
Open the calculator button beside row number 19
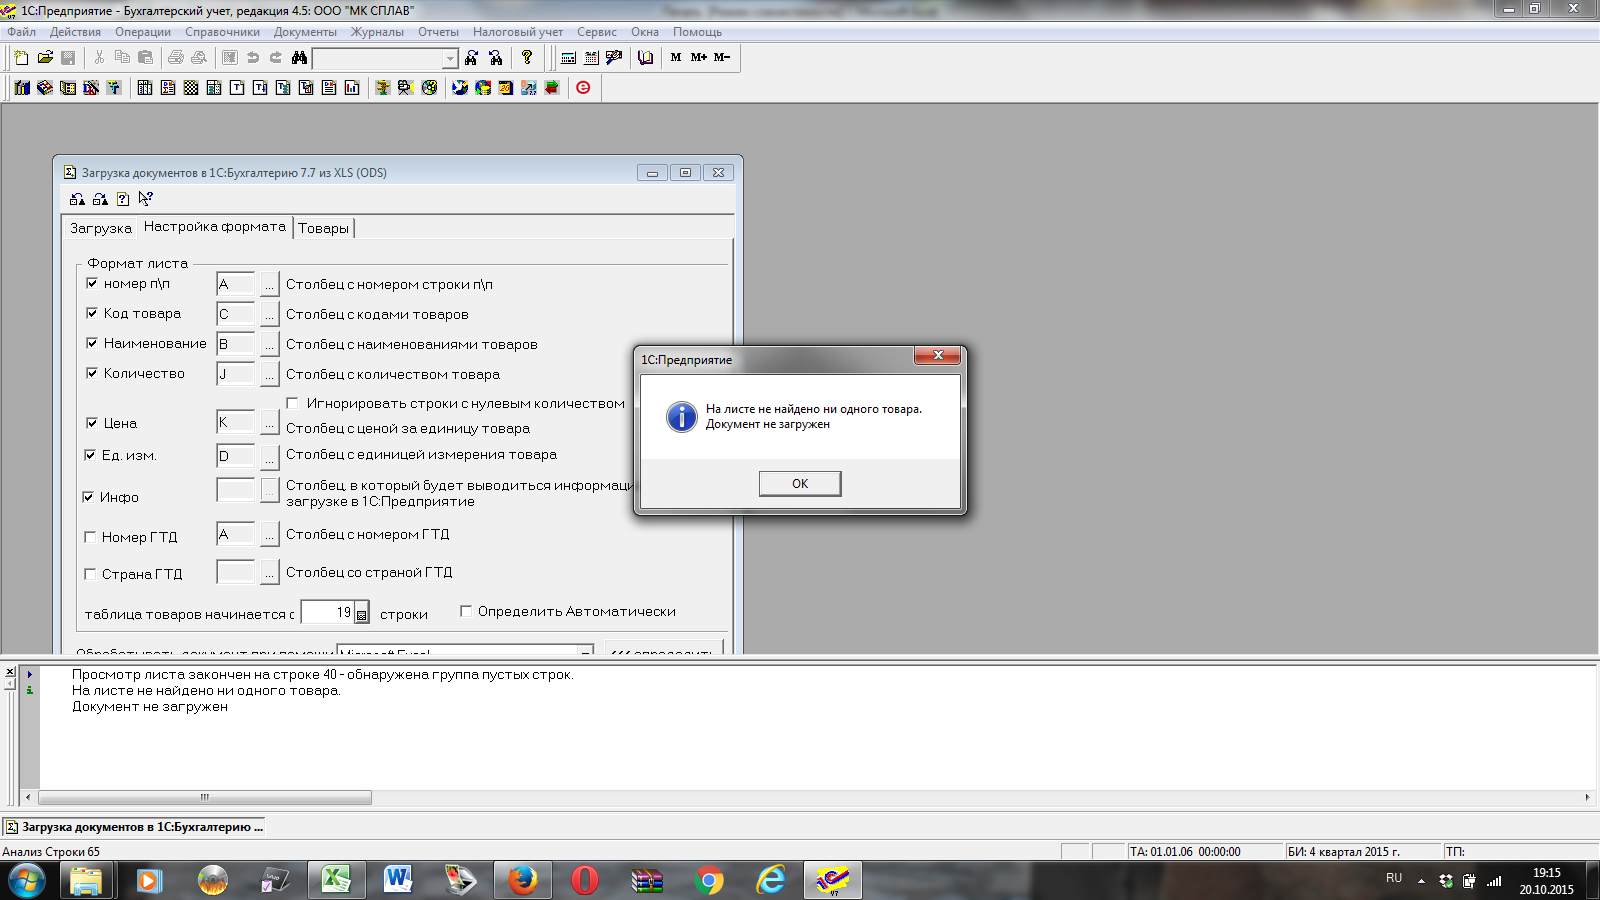362,614
